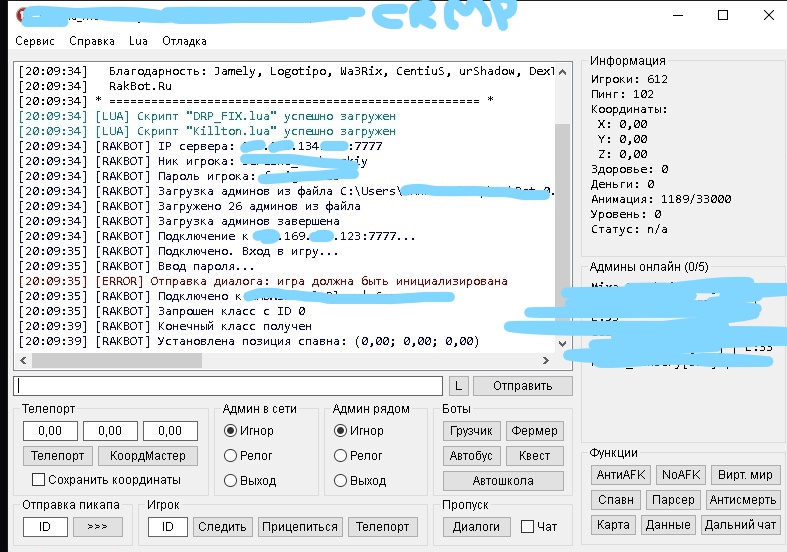Open the Lua menu
The height and width of the screenshot is (552, 787).
pos(138,41)
